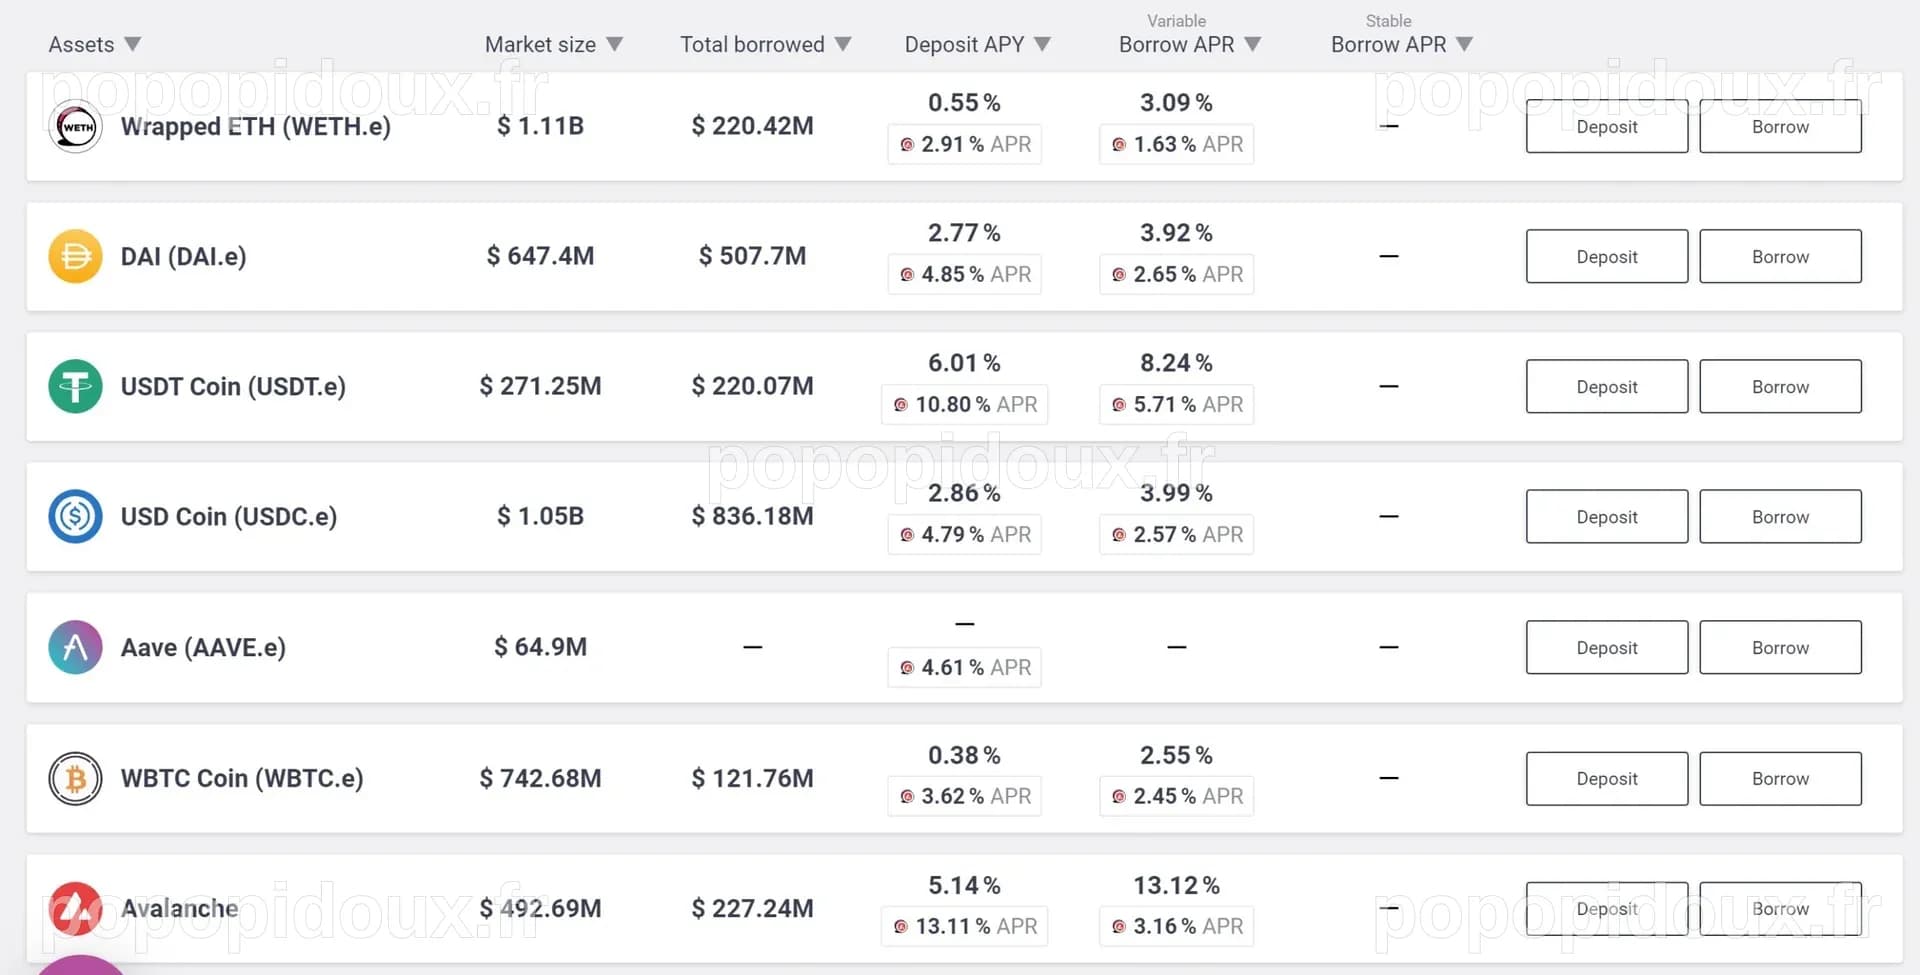The width and height of the screenshot is (1920, 975).
Task: Deposit Wrapped ETH (WETH.e)
Action: (1607, 126)
